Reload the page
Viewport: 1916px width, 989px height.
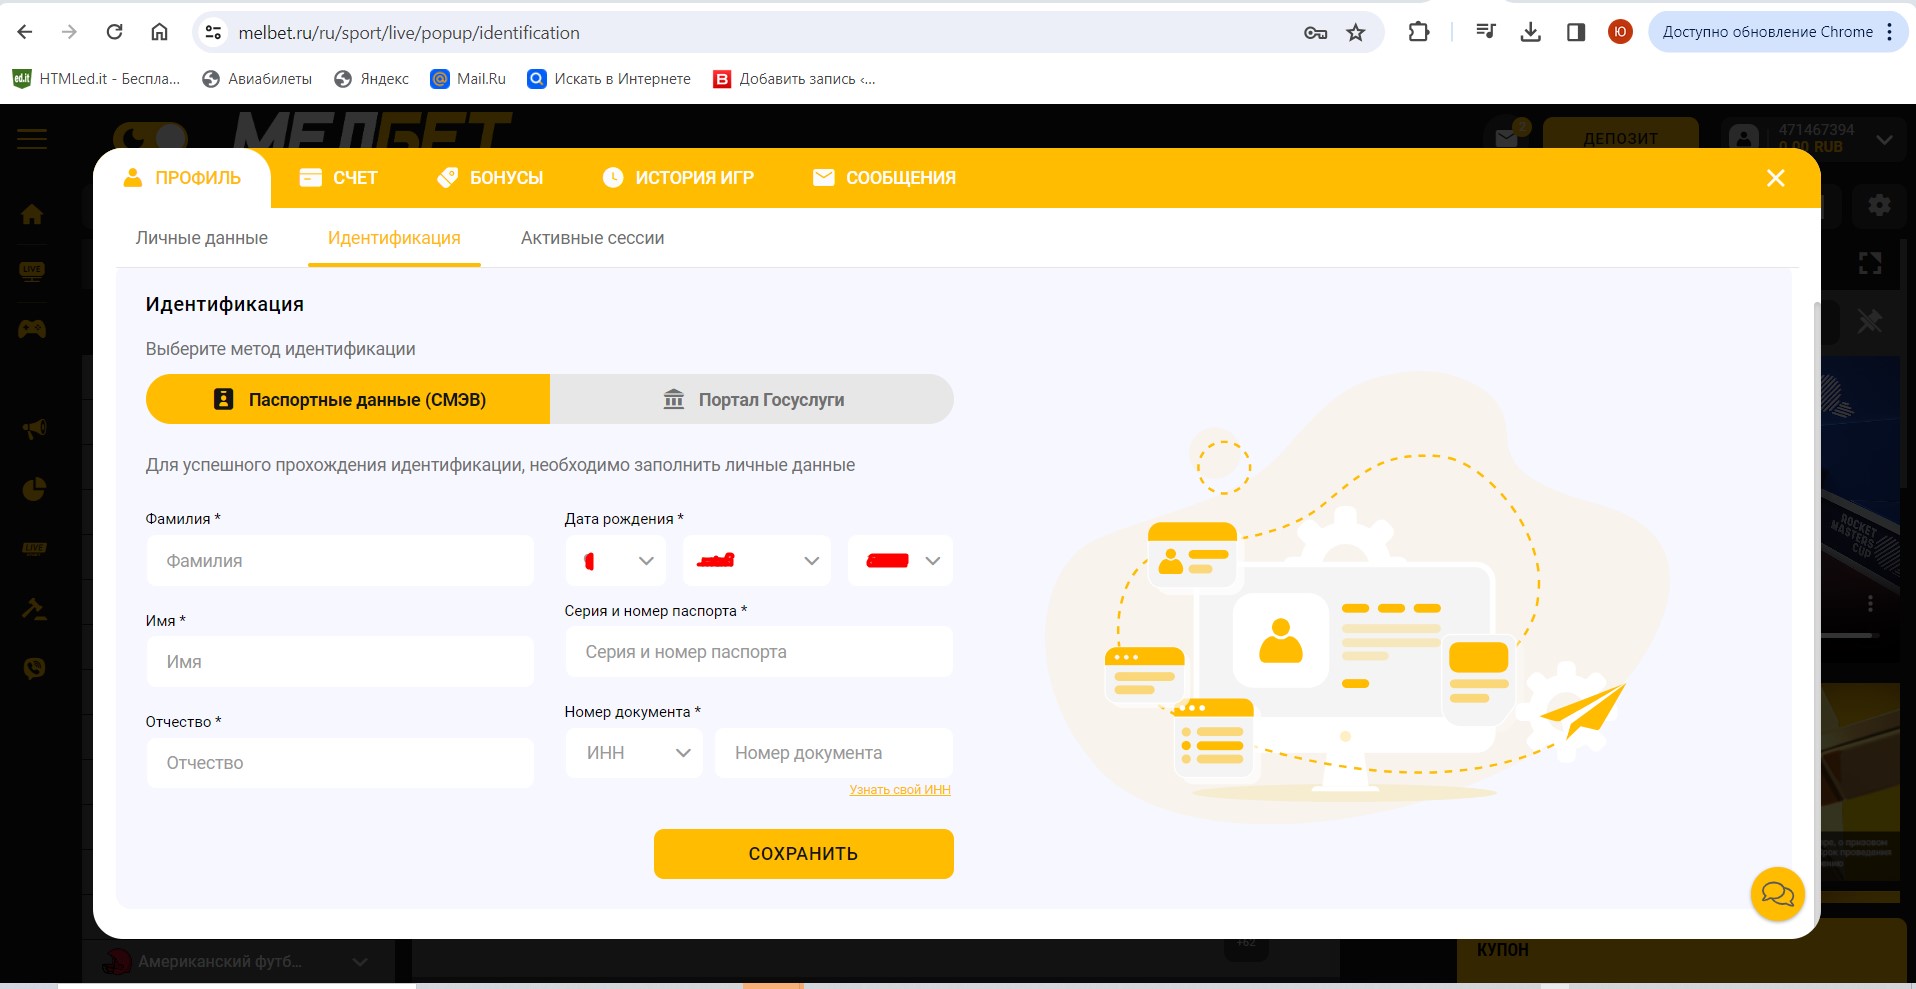(x=115, y=33)
